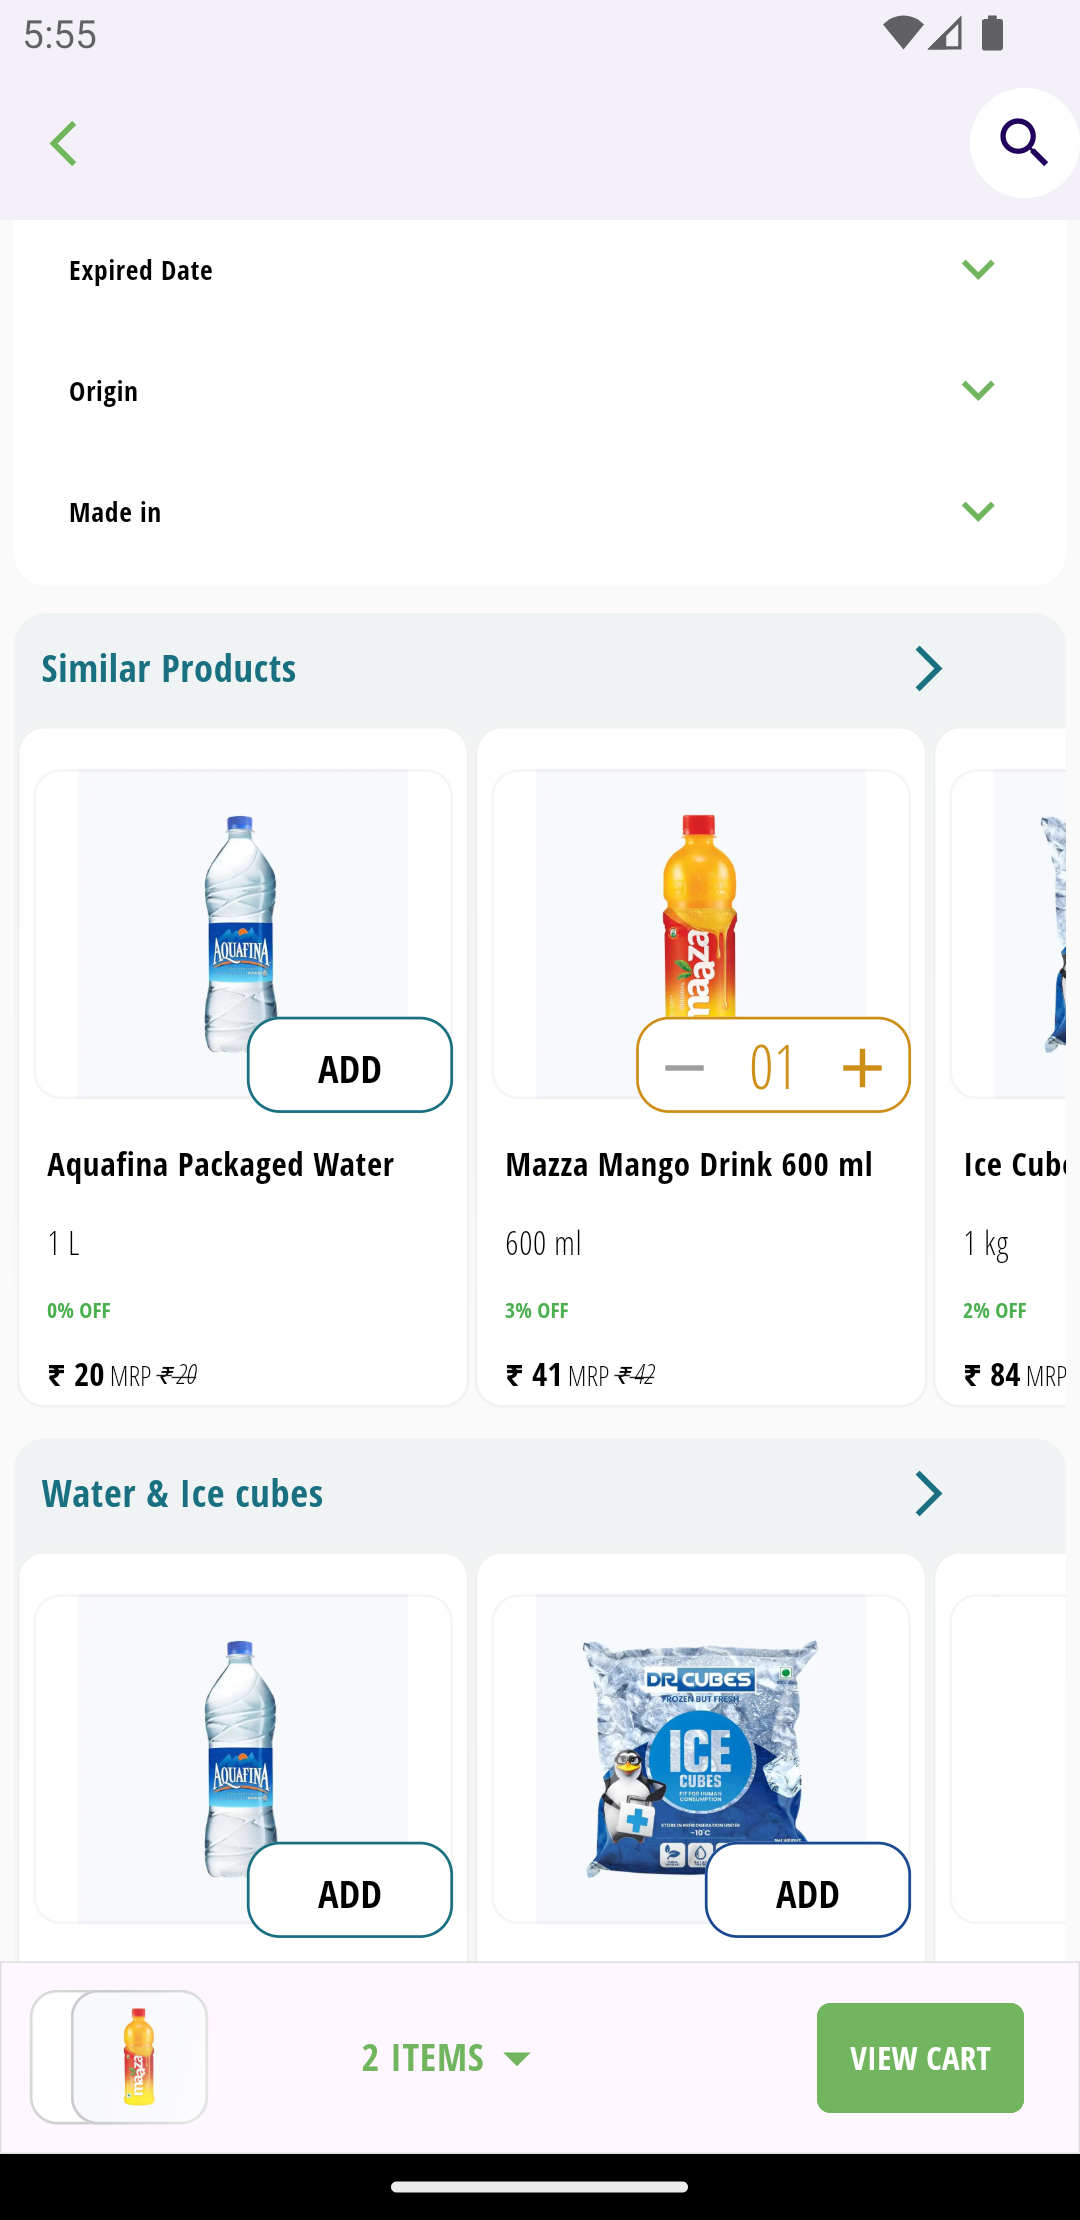Open Aquafina Packaged Water product title
Screen dimensions: 1080x2220
click(x=221, y=1165)
